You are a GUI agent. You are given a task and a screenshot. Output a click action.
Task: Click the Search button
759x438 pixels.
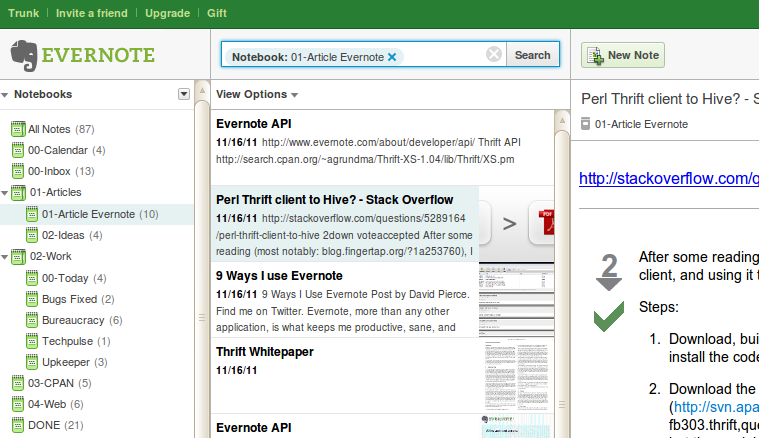pos(532,55)
